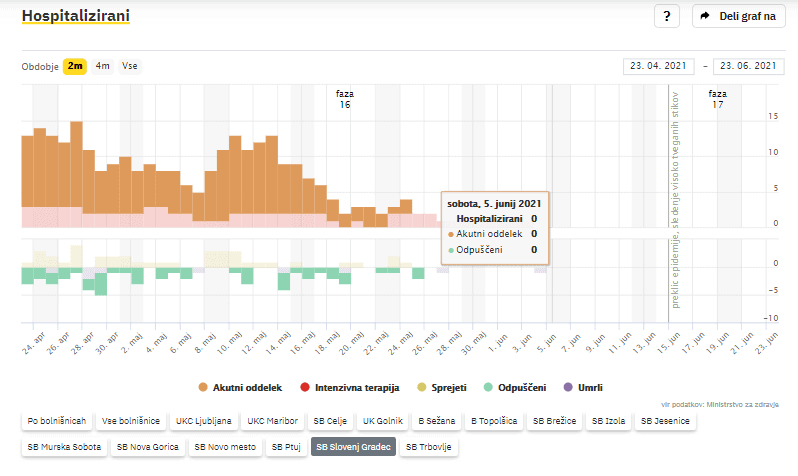798x476 pixels.
Task: Select the Vse period option
Action: (130, 66)
